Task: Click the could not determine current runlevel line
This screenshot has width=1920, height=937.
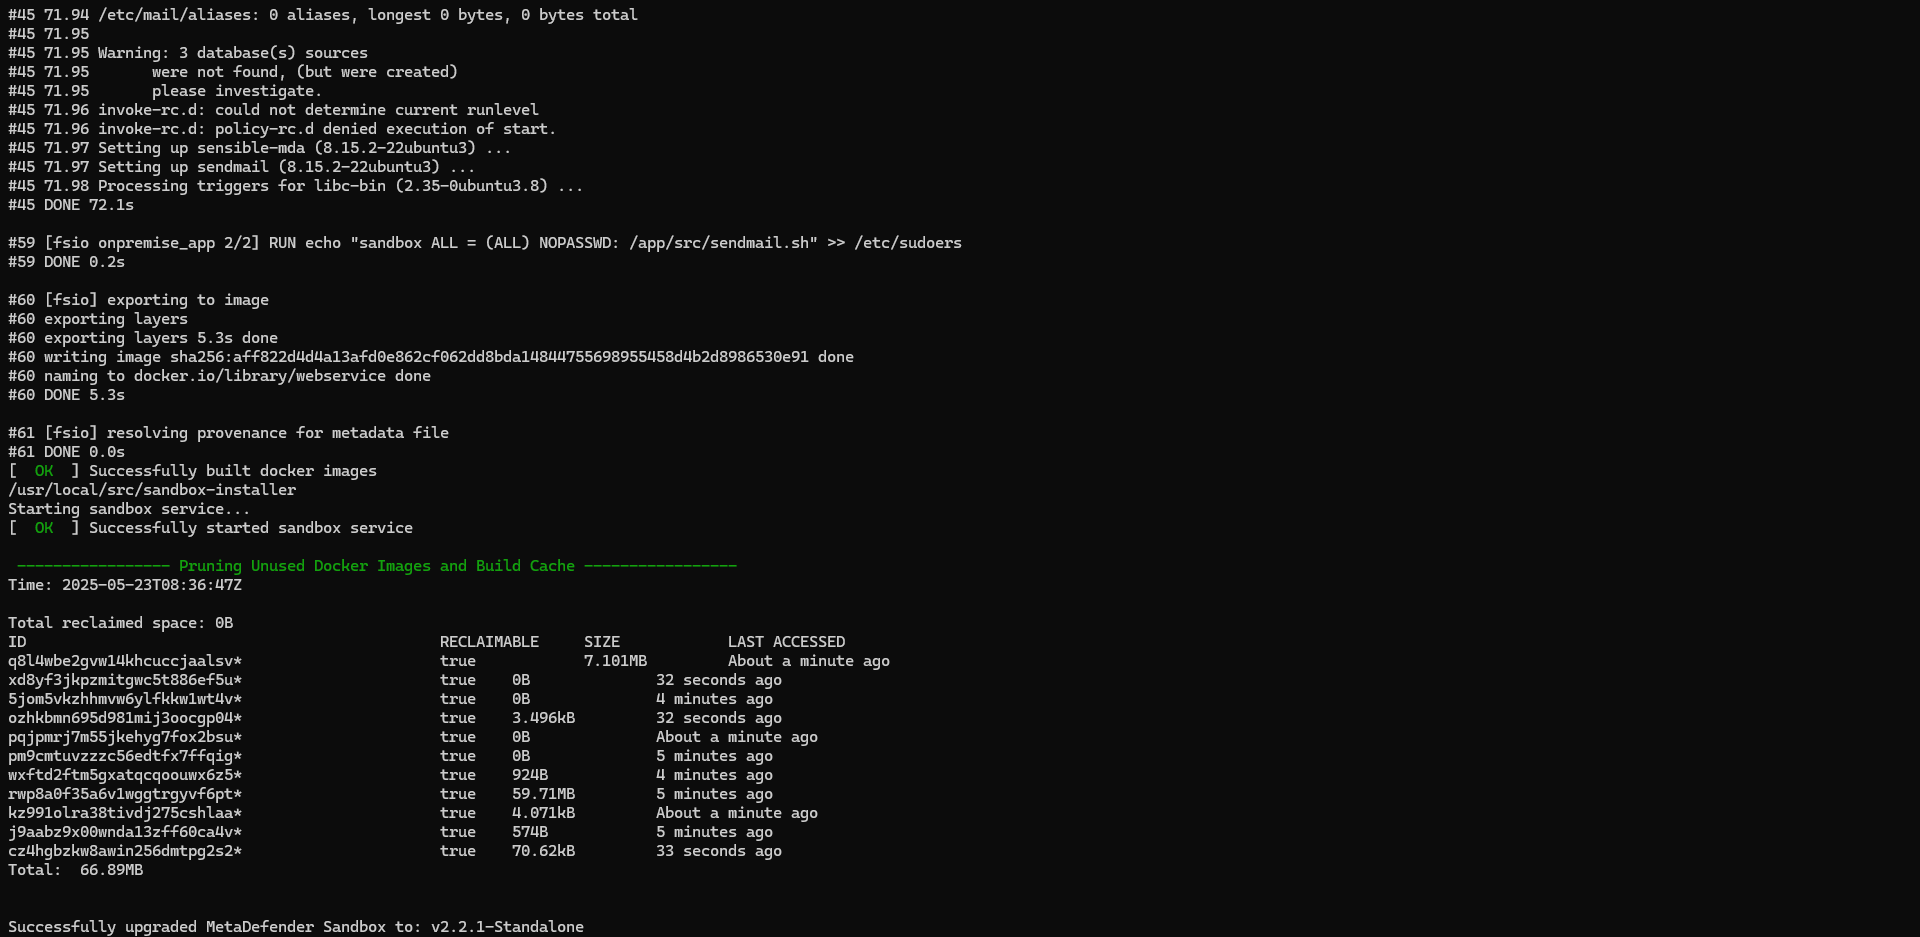Action: (x=273, y=110)
